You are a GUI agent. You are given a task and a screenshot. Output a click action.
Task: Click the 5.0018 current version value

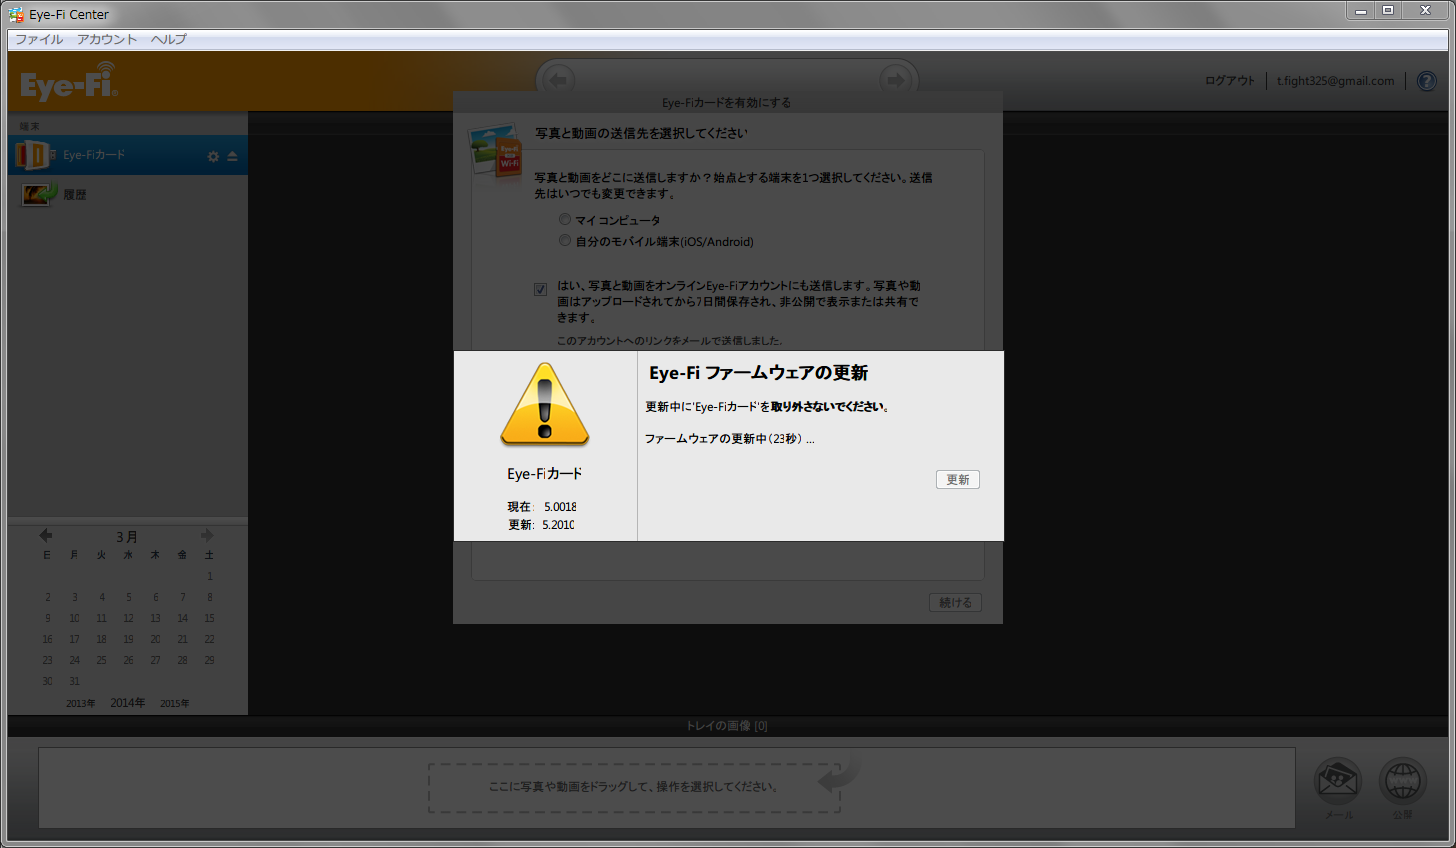coord(560,507)
